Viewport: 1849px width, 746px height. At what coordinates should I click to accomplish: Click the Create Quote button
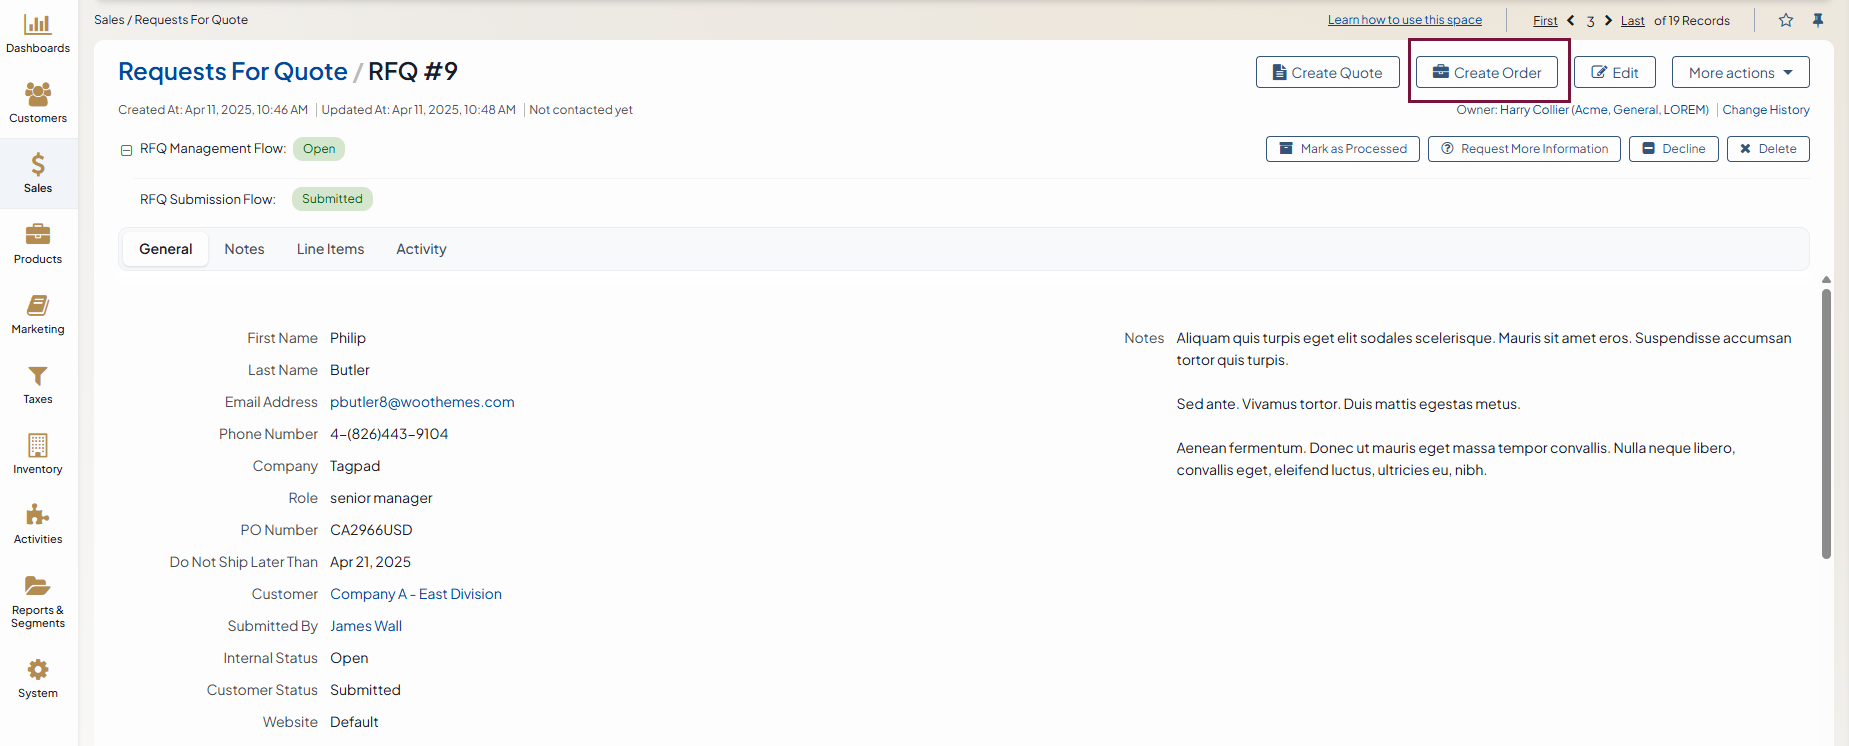point(1327,73)
